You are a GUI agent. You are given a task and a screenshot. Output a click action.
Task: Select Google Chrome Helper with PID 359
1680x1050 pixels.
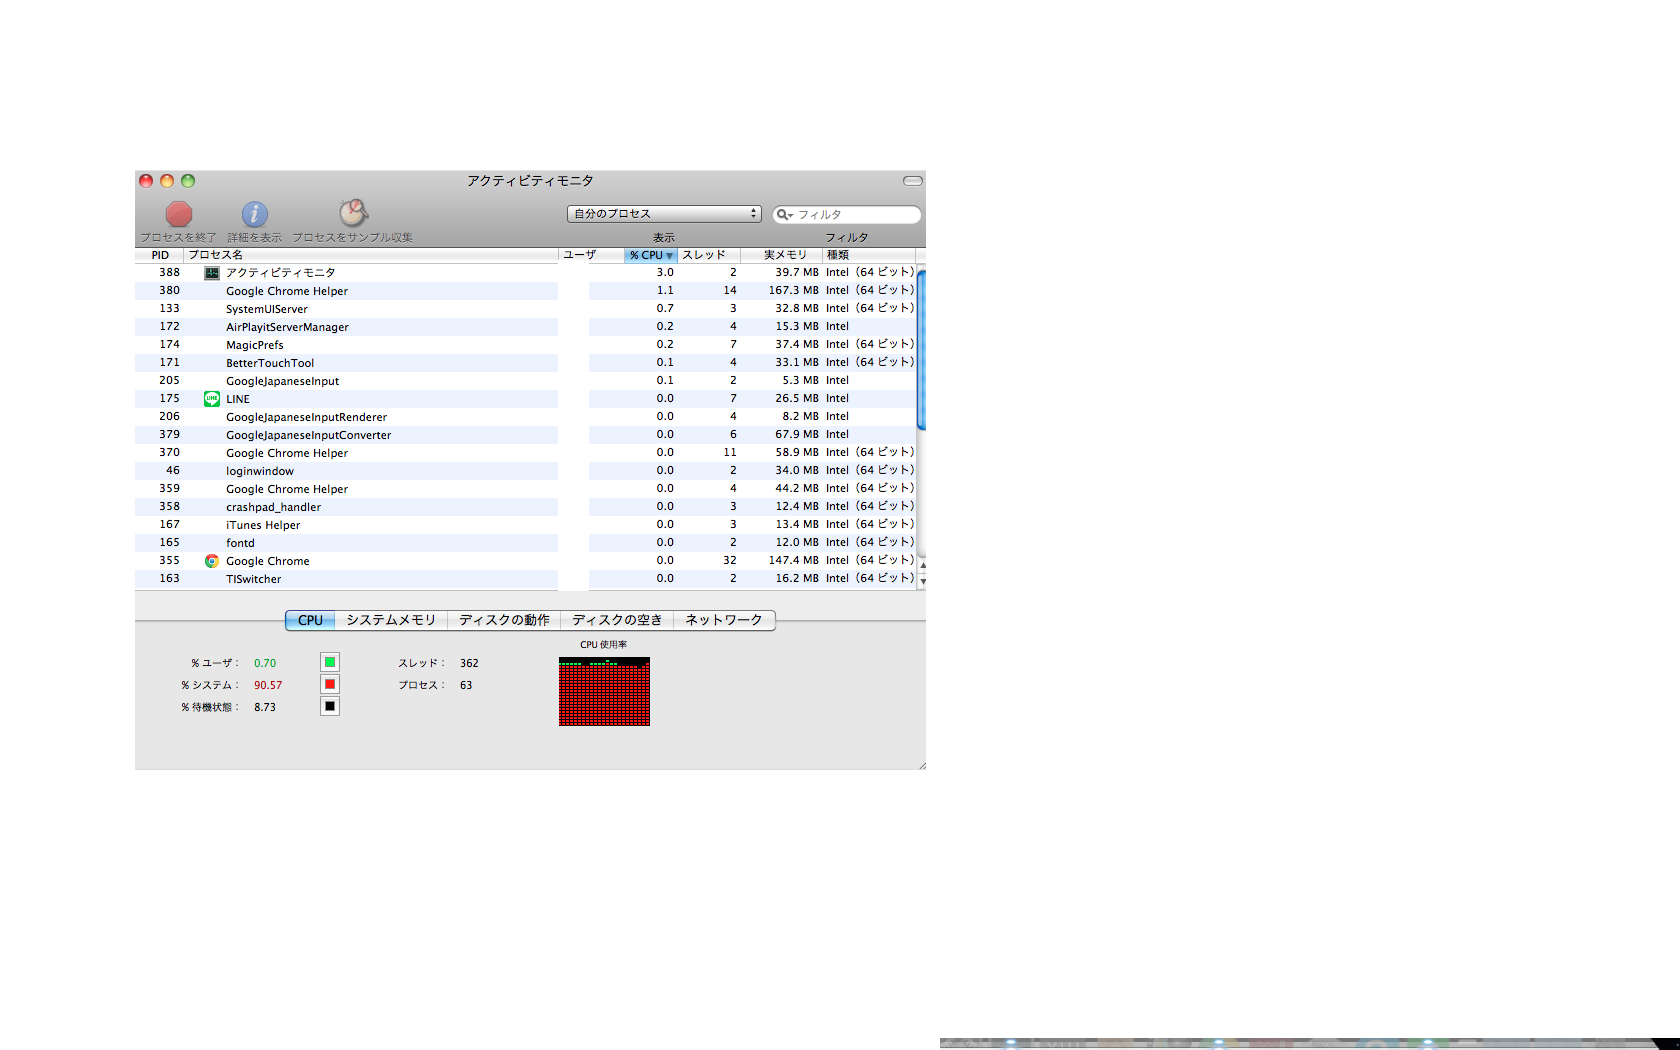pos(526,489)
